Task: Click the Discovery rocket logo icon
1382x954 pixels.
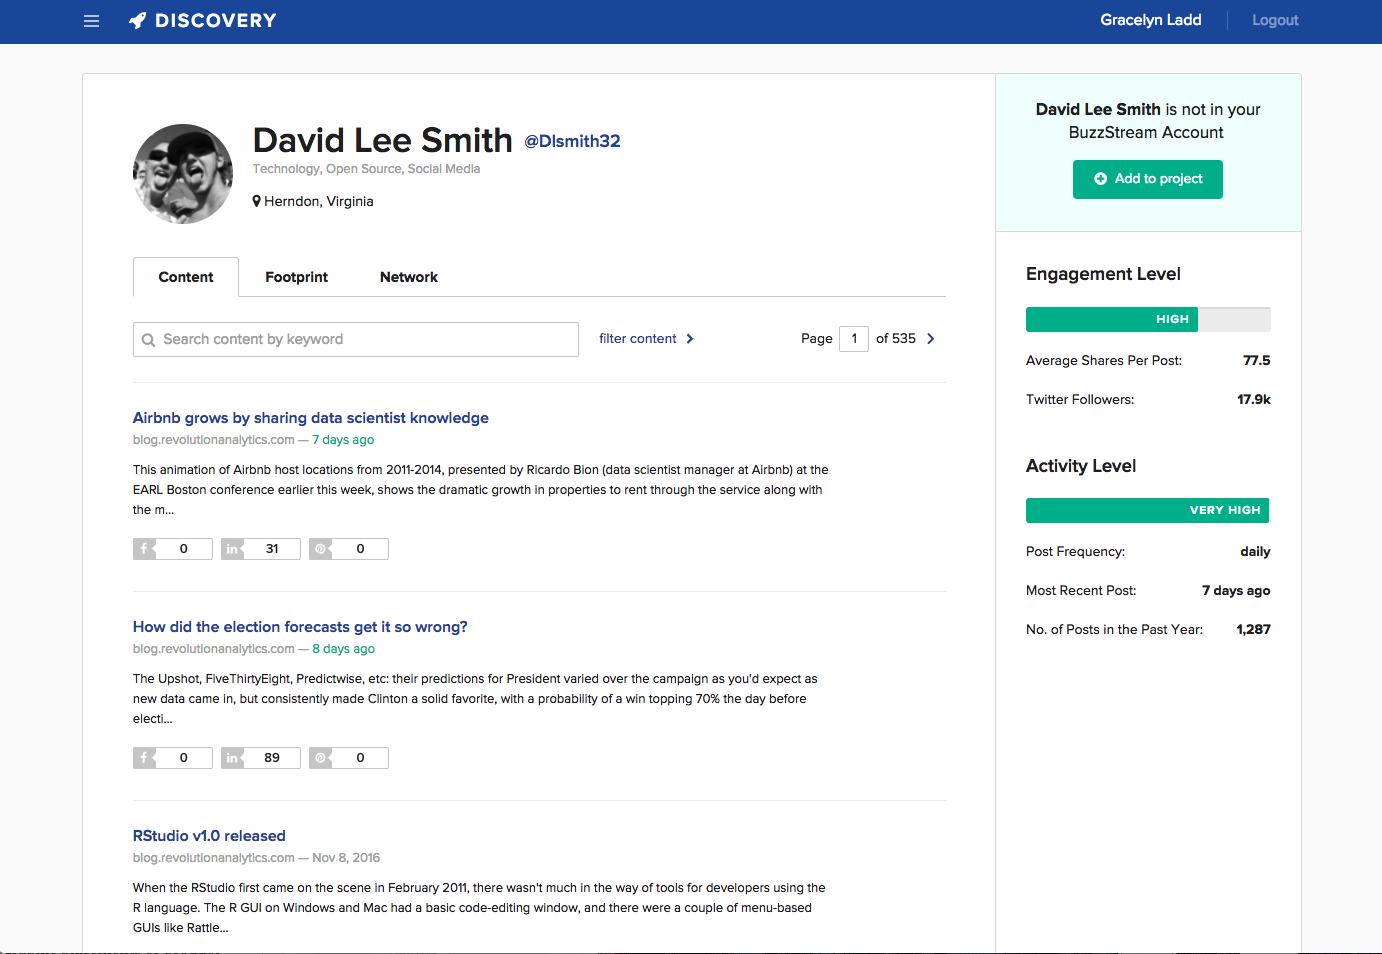Action: pos(138,21)
